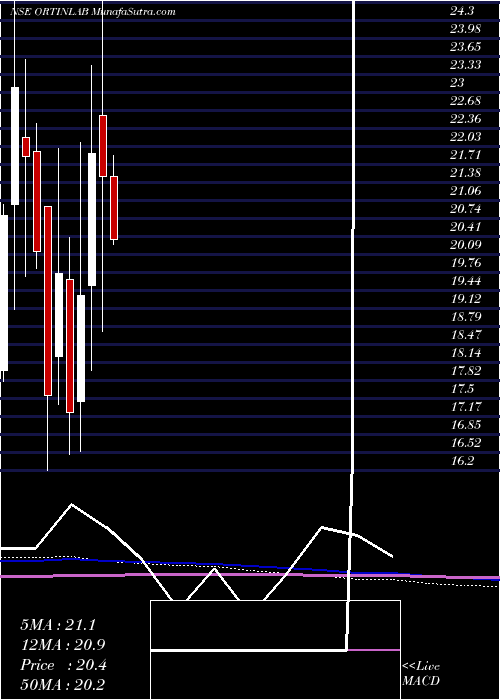This screenshot has width=500, height=700.
Task: Click the 20.74 axis label
Action: click(465, 209)
